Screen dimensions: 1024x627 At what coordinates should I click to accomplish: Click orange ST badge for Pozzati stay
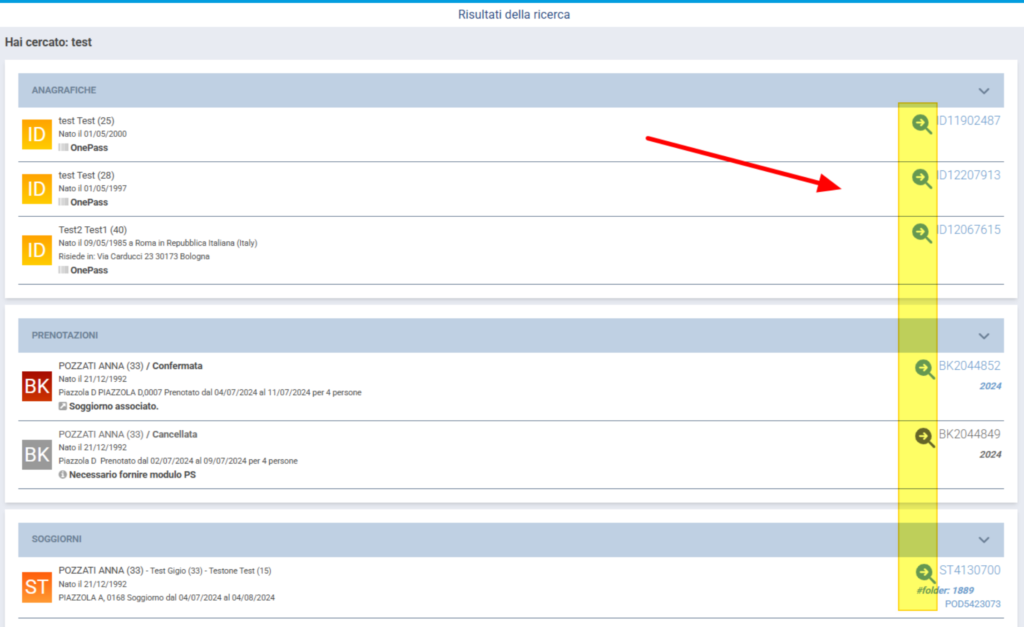(x=37, y=586)
